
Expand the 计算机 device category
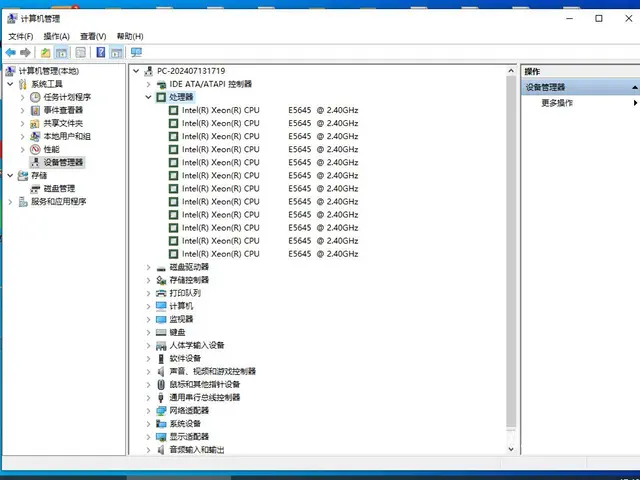coord(149,306)
